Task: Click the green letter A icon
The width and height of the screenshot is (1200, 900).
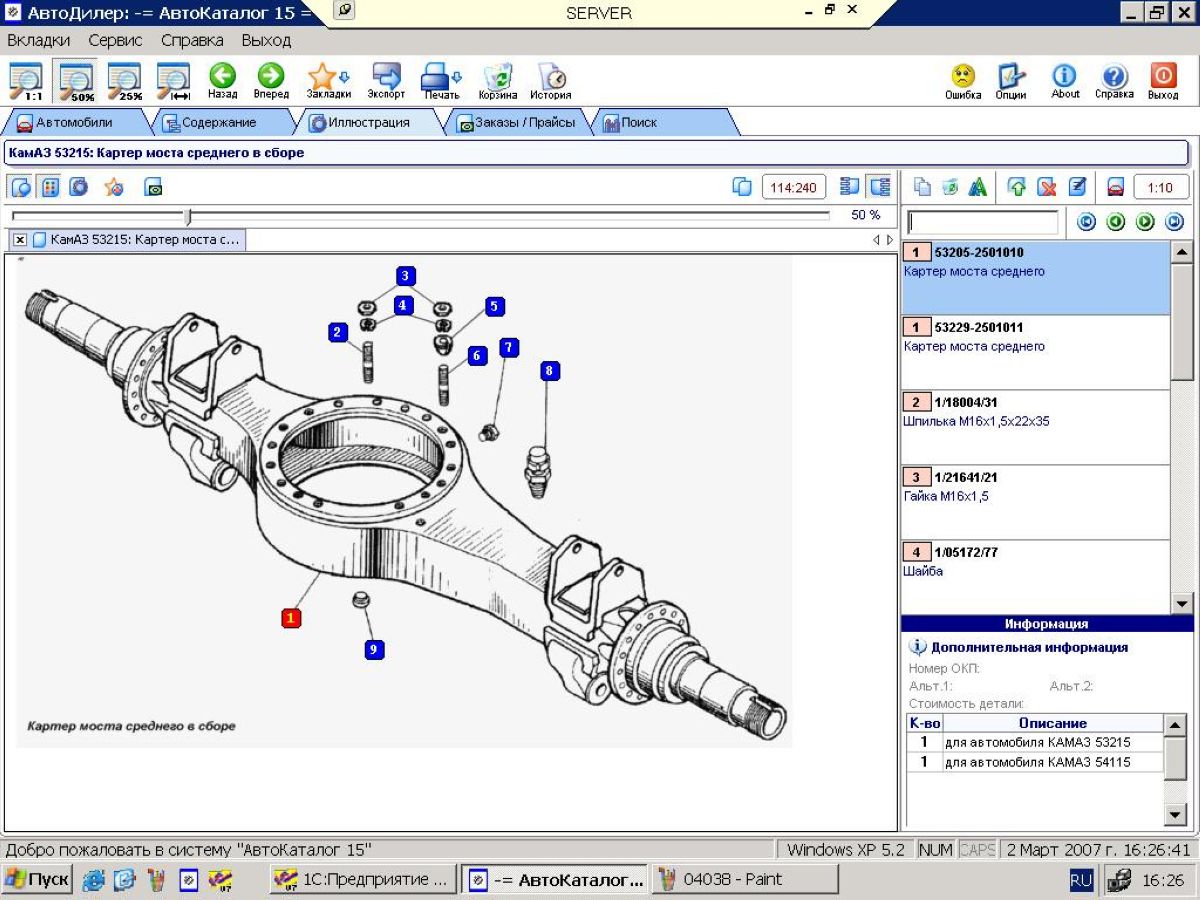Action: [978, 187]
